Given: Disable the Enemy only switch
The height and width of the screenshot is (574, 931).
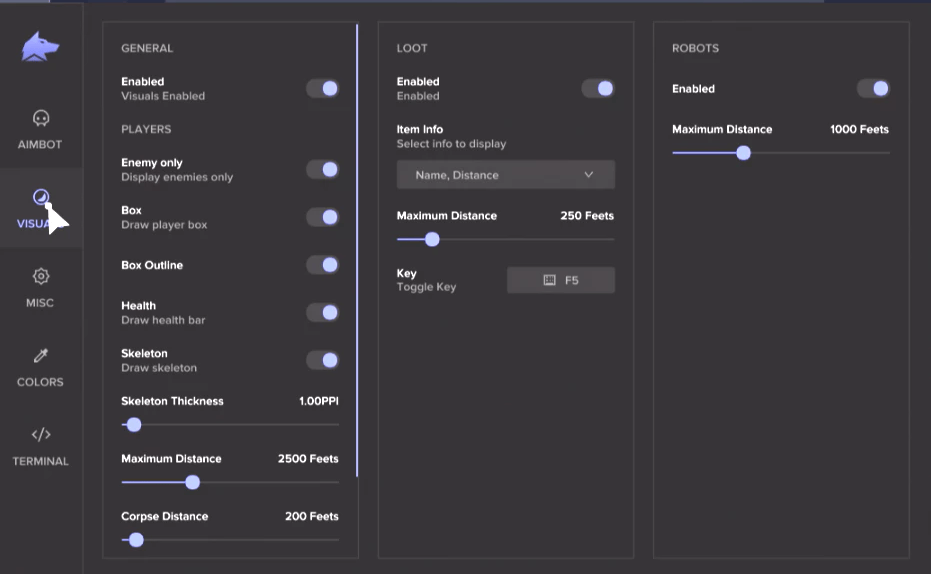Looking at the screenshot, I should coord(323,170).
